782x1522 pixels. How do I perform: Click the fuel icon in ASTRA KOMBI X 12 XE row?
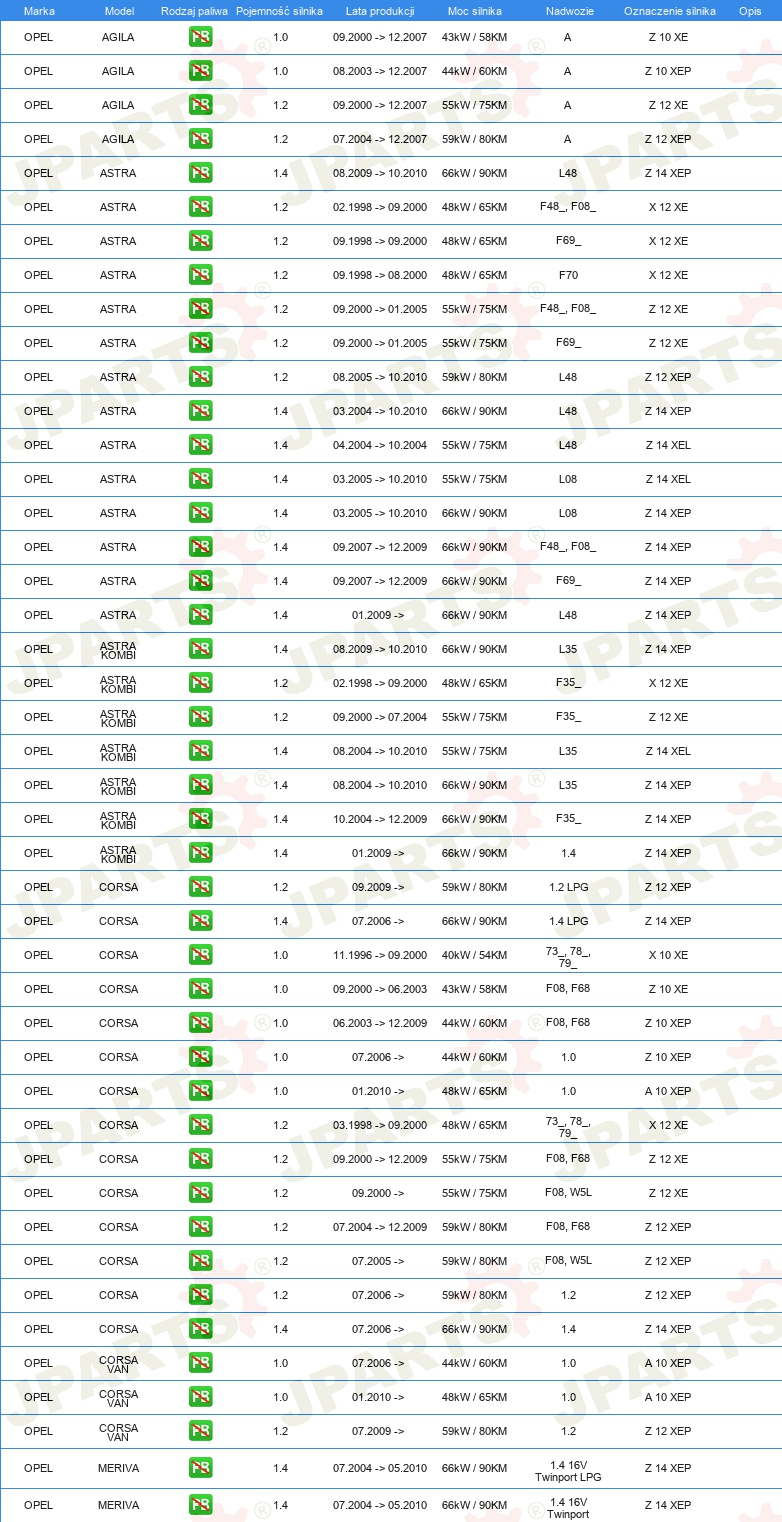click(x=200, y=683)
